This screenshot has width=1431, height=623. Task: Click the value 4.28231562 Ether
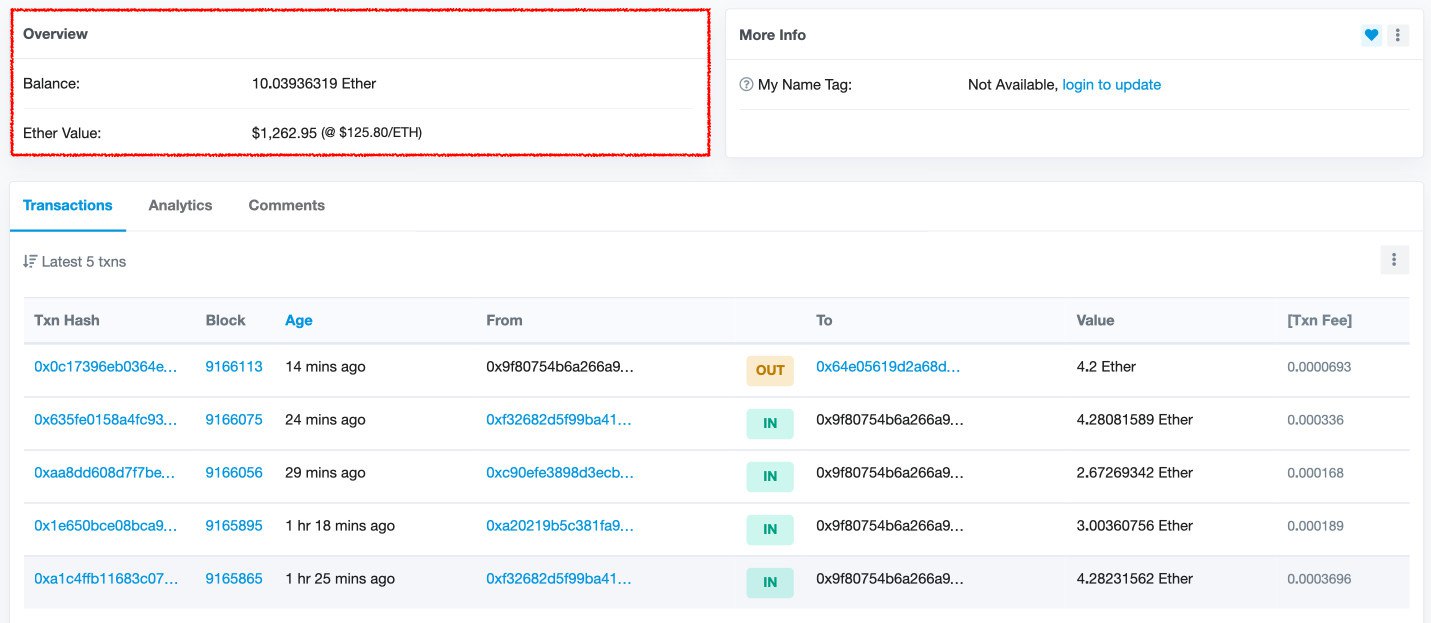pyautogui.click(x=1135, y=579)
